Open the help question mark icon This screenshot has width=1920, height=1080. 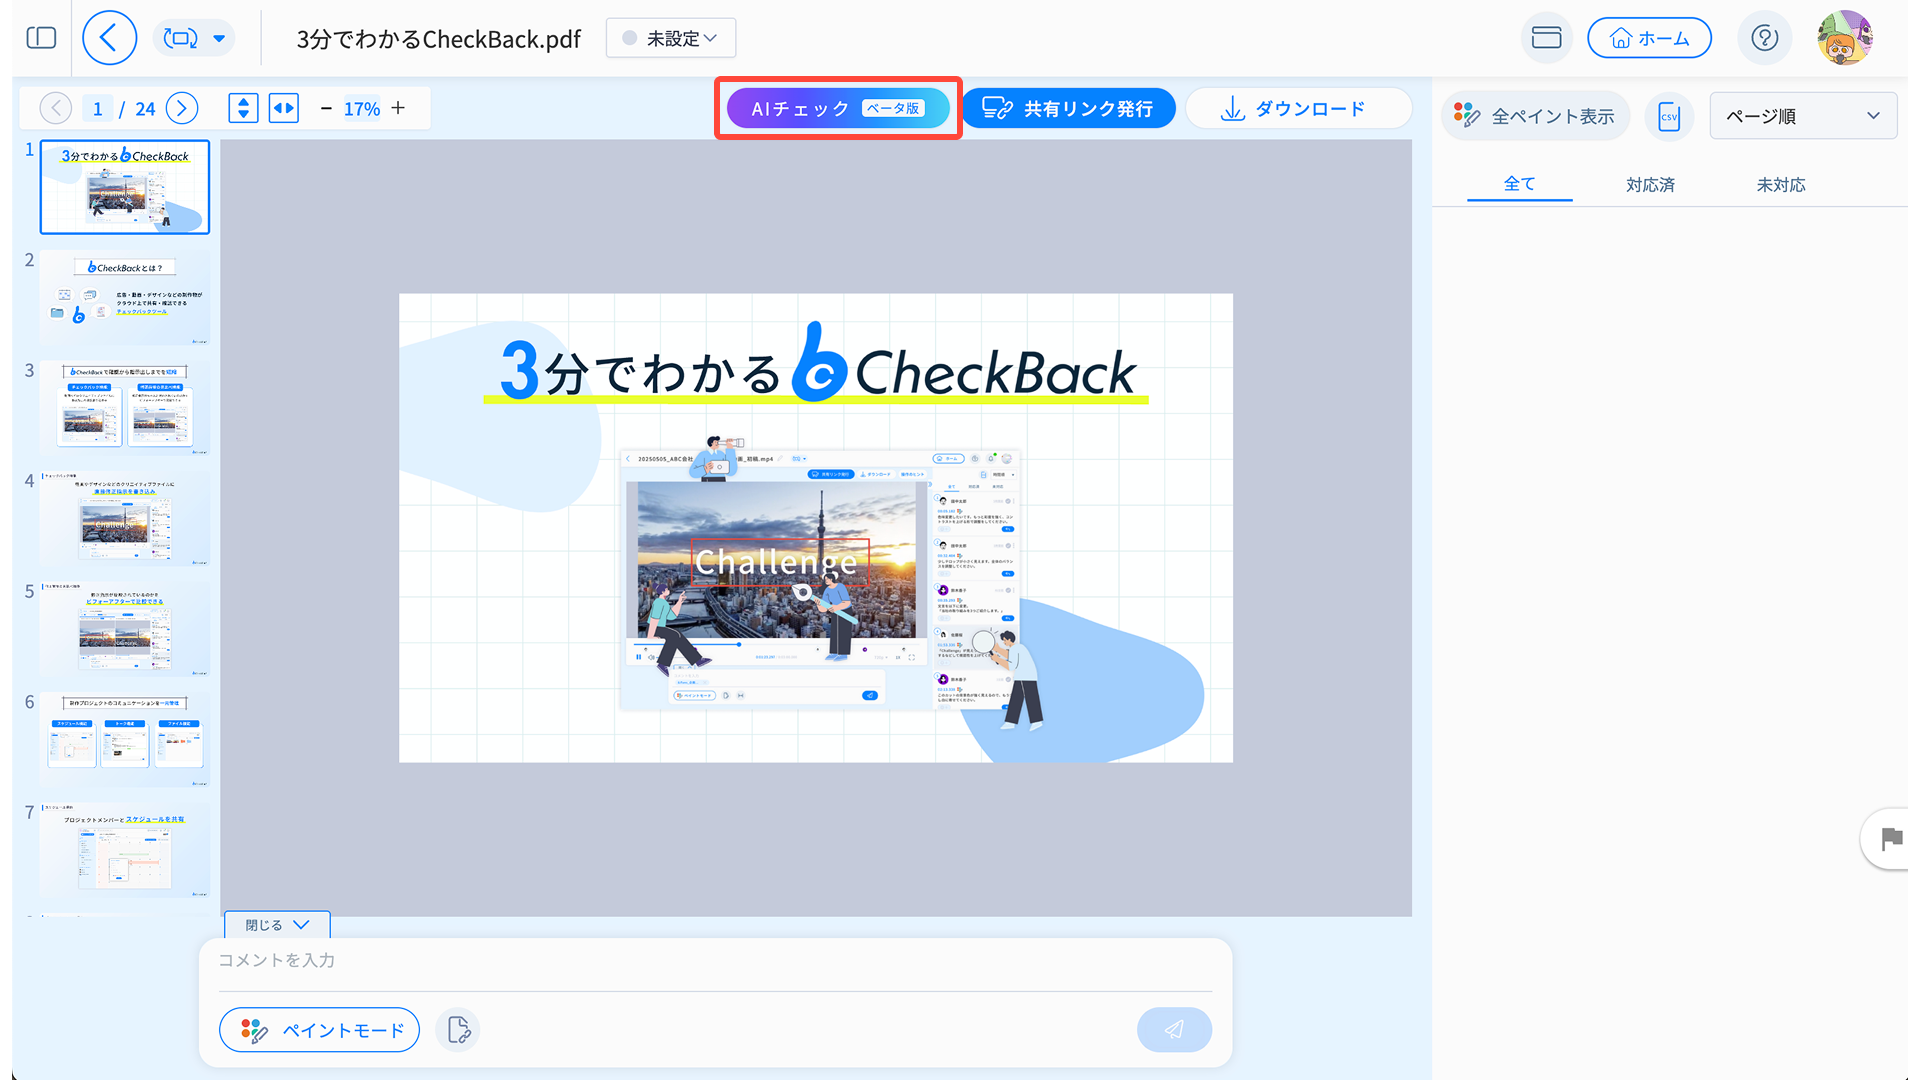[x=1764, y=38]
